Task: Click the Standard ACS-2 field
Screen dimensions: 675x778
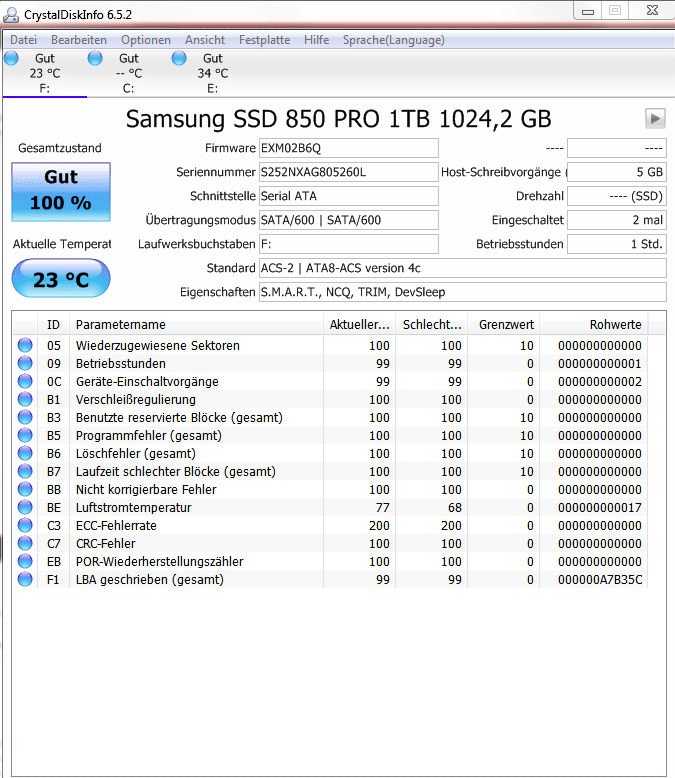Action: [x=463, y=268]
